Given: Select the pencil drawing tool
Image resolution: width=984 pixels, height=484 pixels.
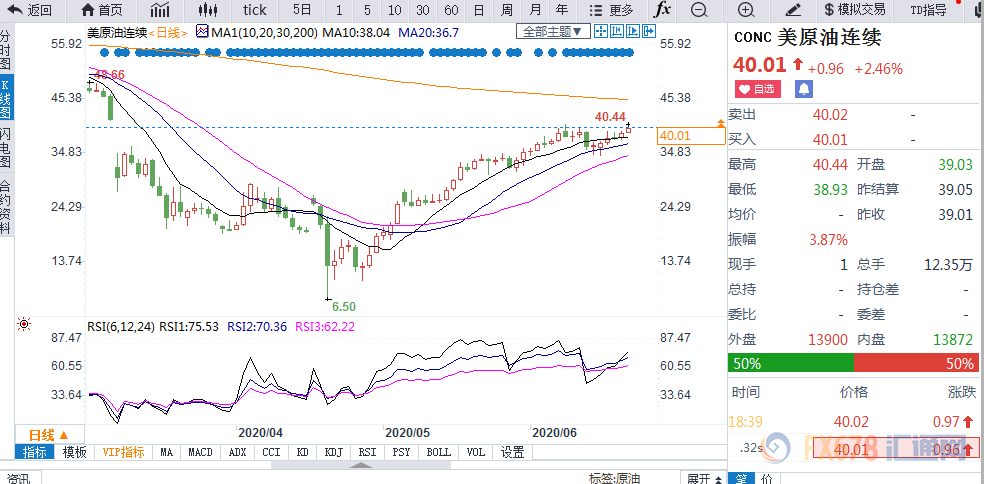Looking at the screenshot, I should coord(793,9).
